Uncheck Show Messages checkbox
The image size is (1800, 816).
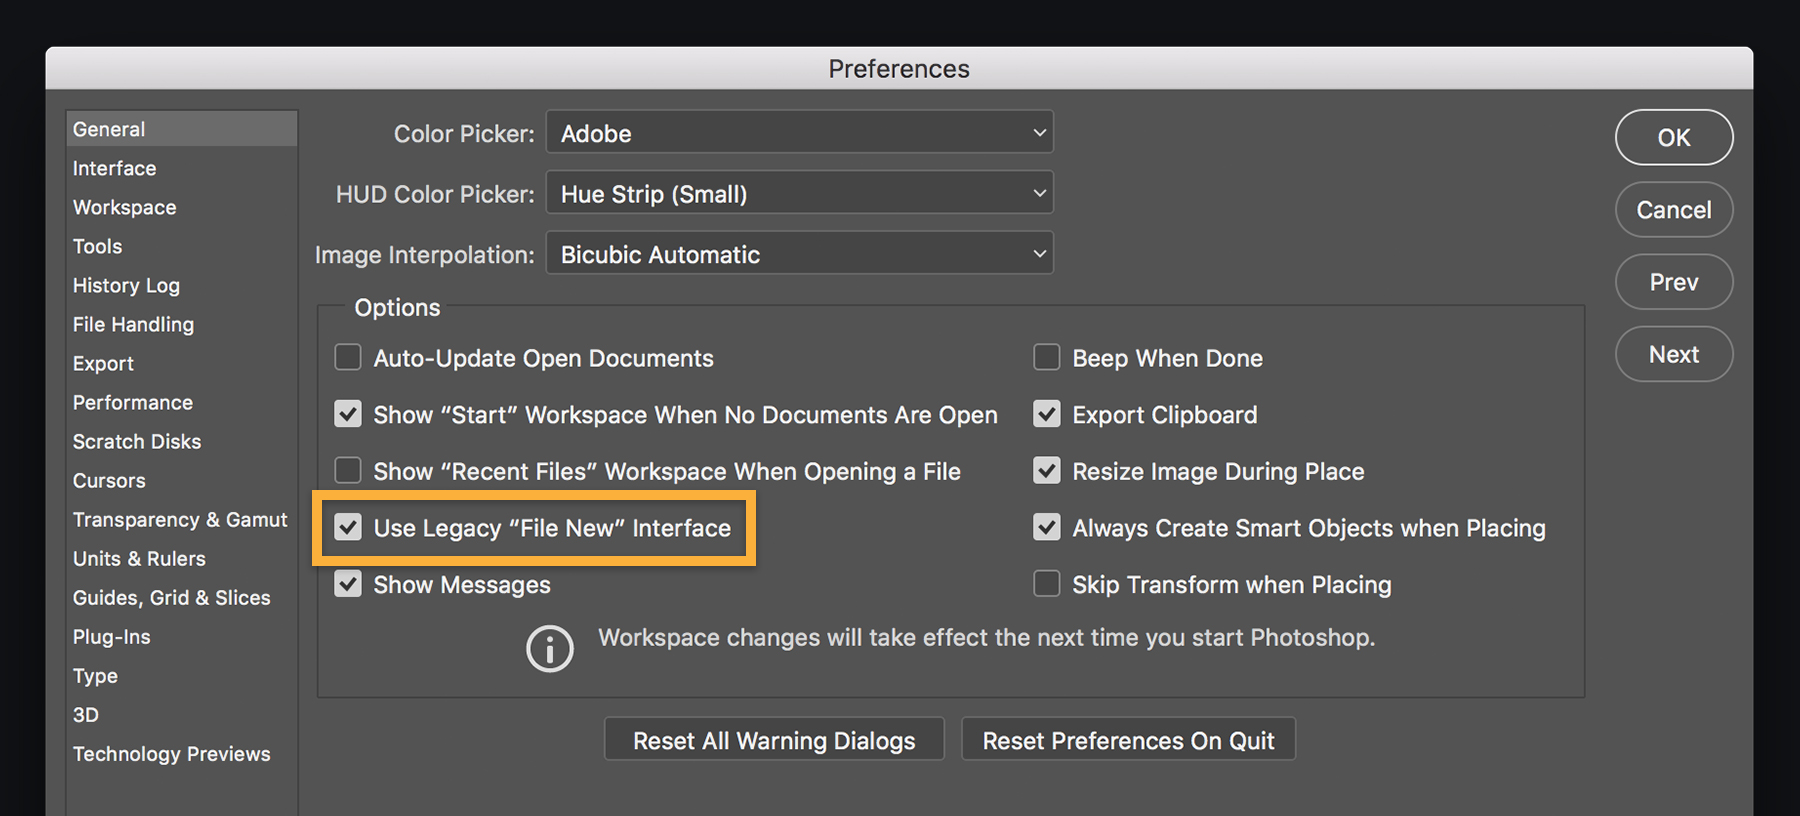coord(348,584)
